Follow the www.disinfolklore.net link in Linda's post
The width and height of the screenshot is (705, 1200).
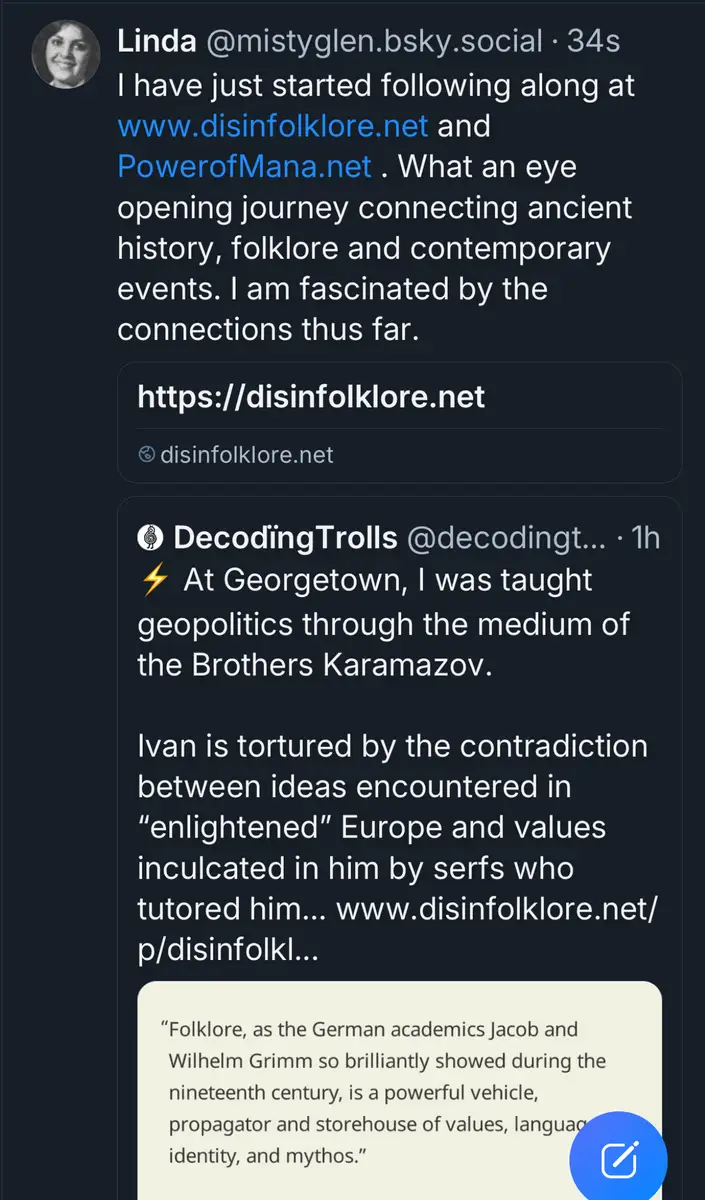(272, 126)
